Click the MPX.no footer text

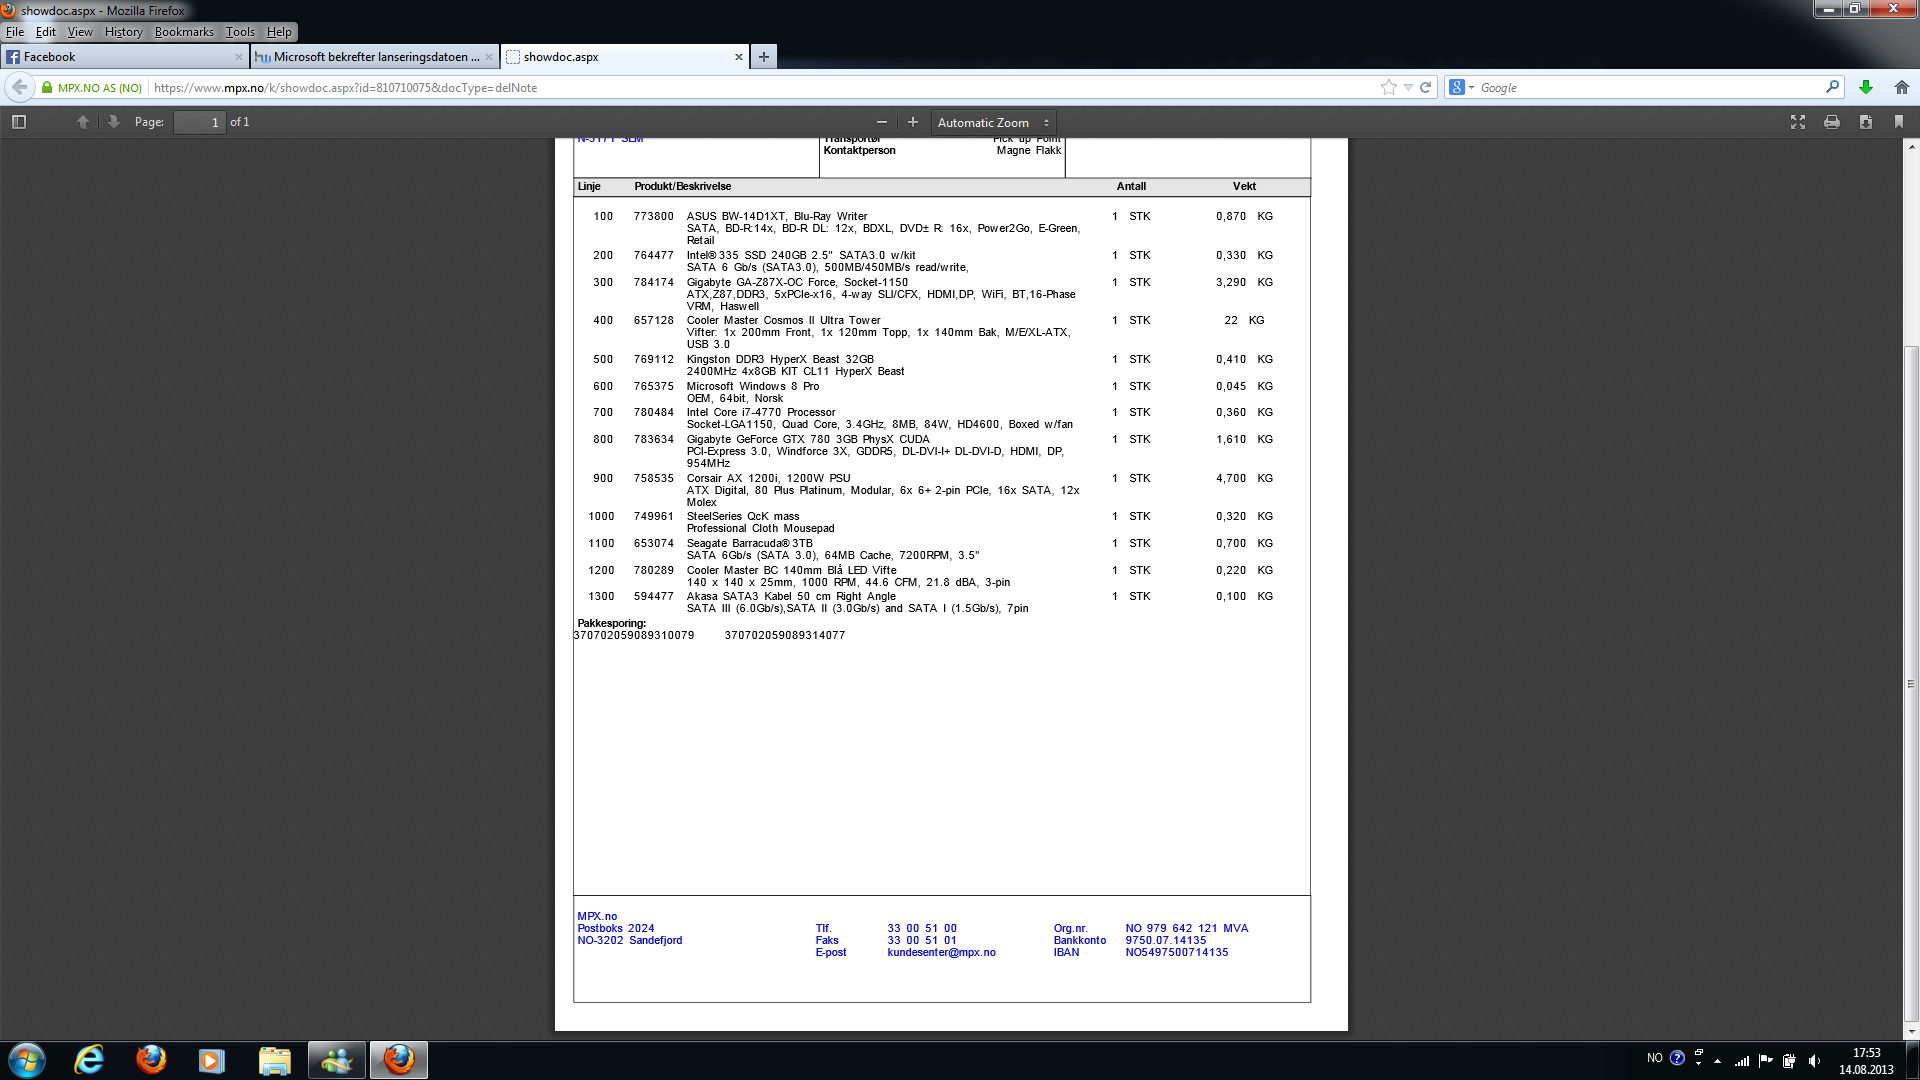(x=597, y=917)
